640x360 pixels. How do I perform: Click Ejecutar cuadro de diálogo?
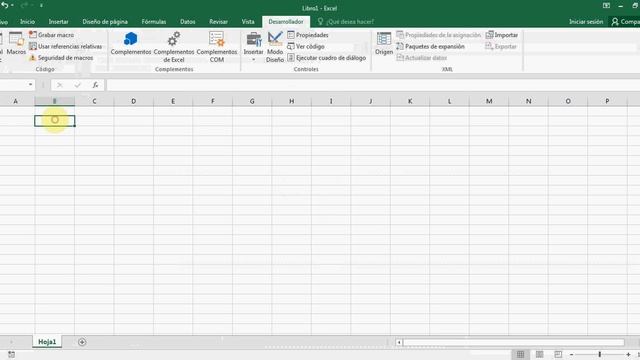(327, 58)
